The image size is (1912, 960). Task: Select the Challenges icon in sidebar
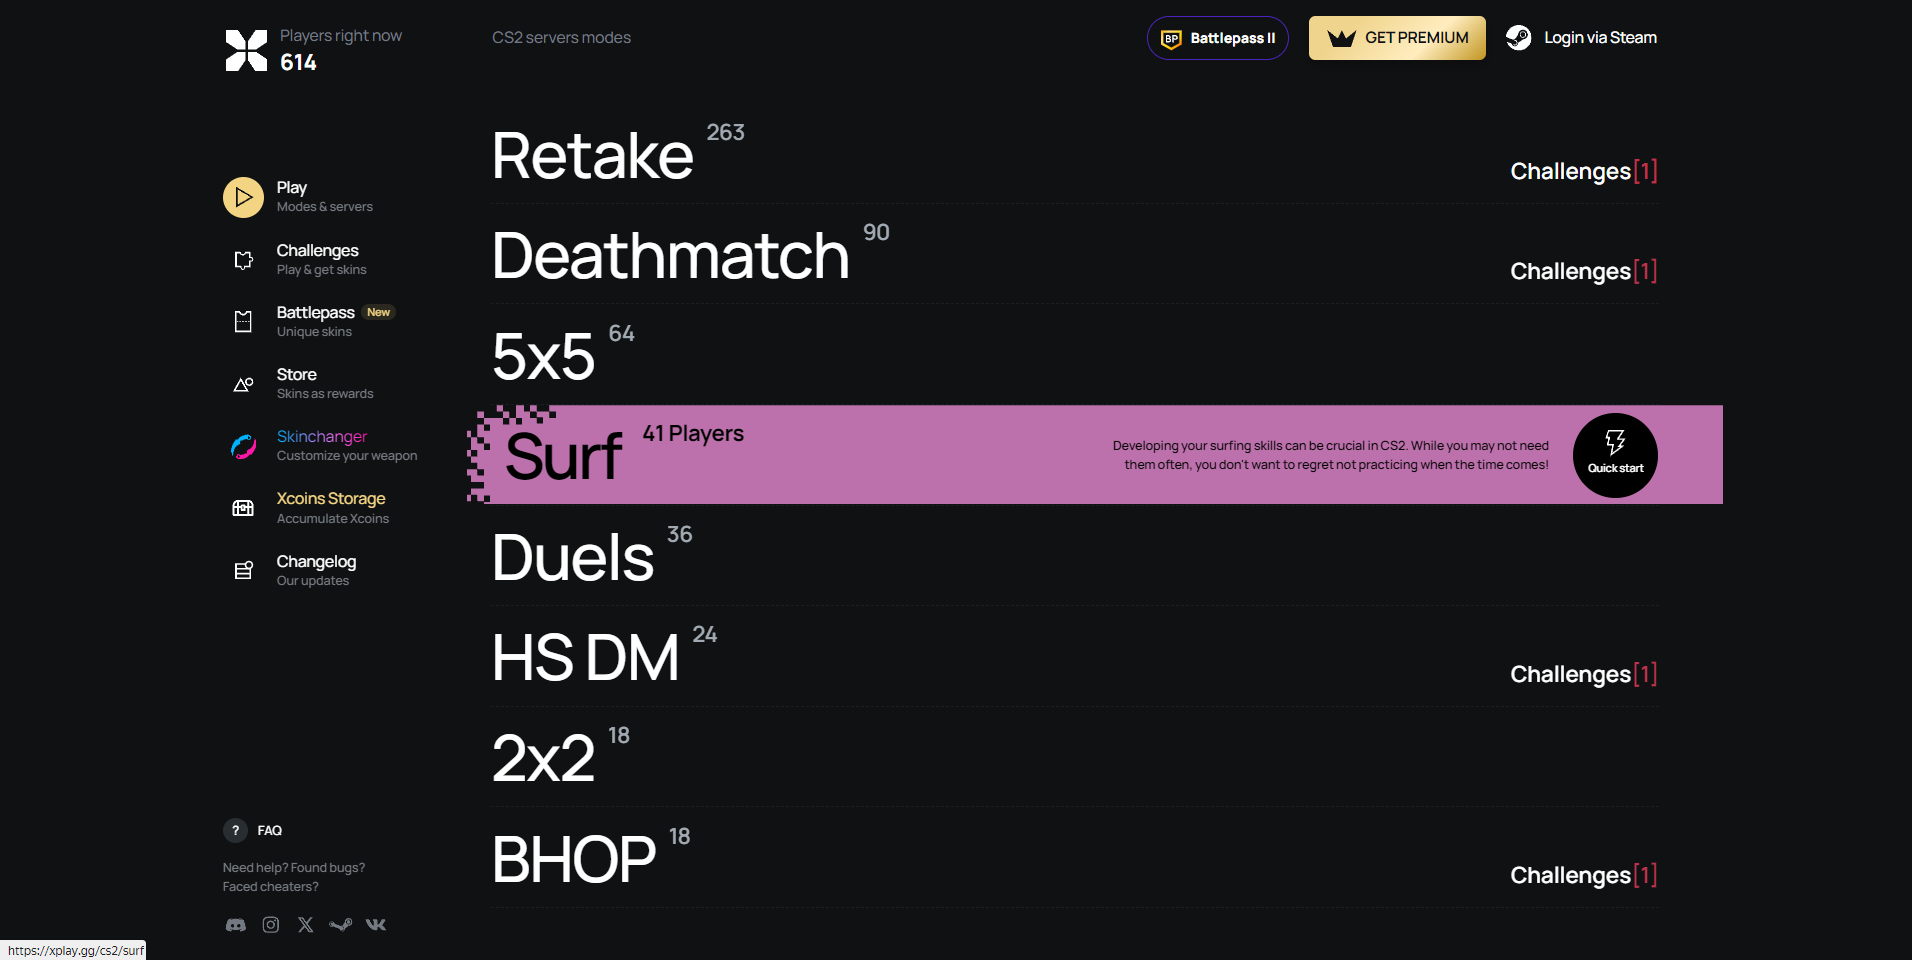[x=243, y=259]
